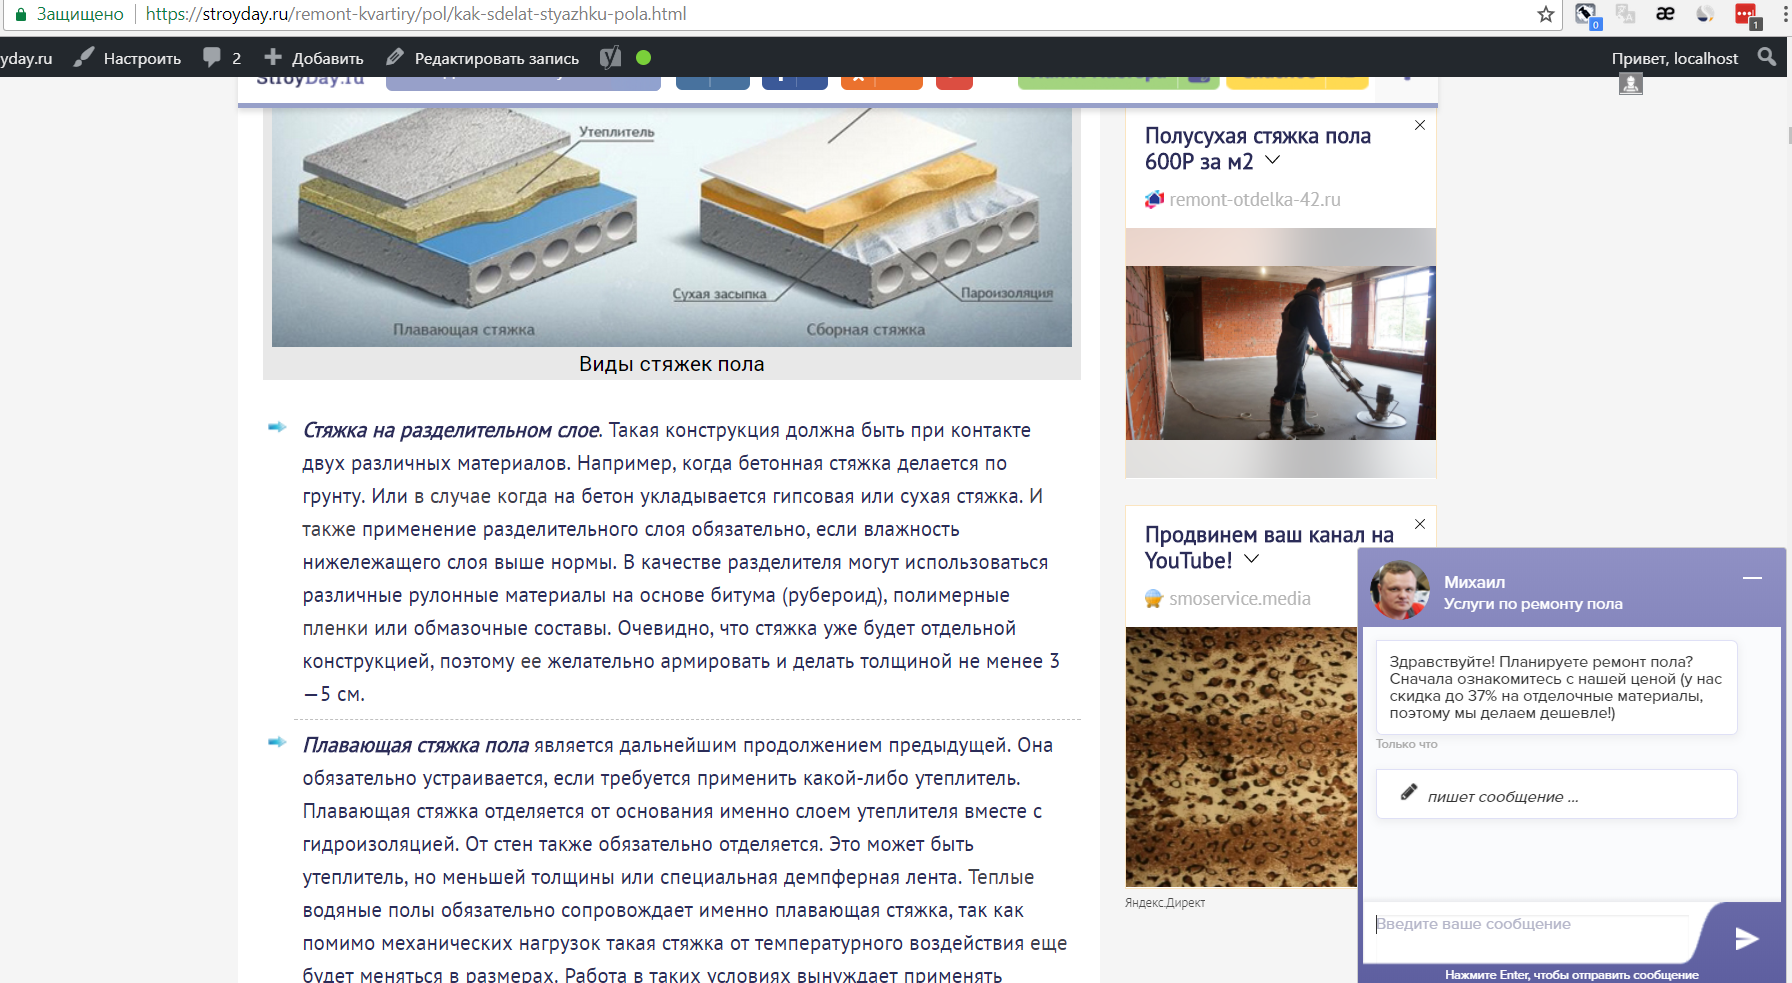Click the æ browser extension icon
Viewport: 1792px width, 983px height.
click(1665, 14)
